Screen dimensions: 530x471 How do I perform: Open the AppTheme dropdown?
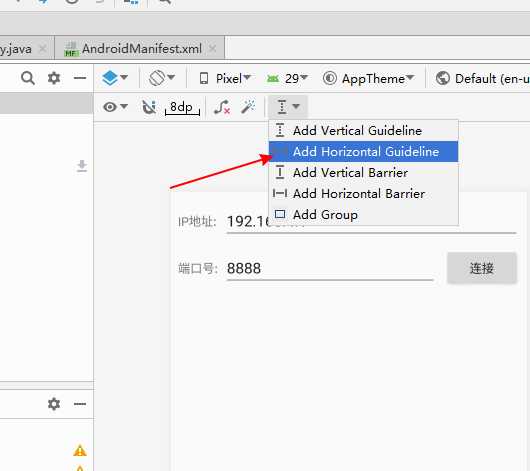368,78
